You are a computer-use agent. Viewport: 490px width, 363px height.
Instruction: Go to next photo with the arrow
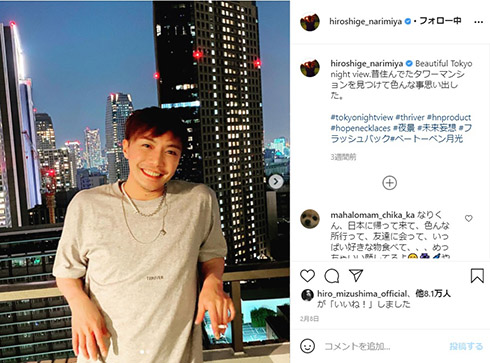coord(276,182)
